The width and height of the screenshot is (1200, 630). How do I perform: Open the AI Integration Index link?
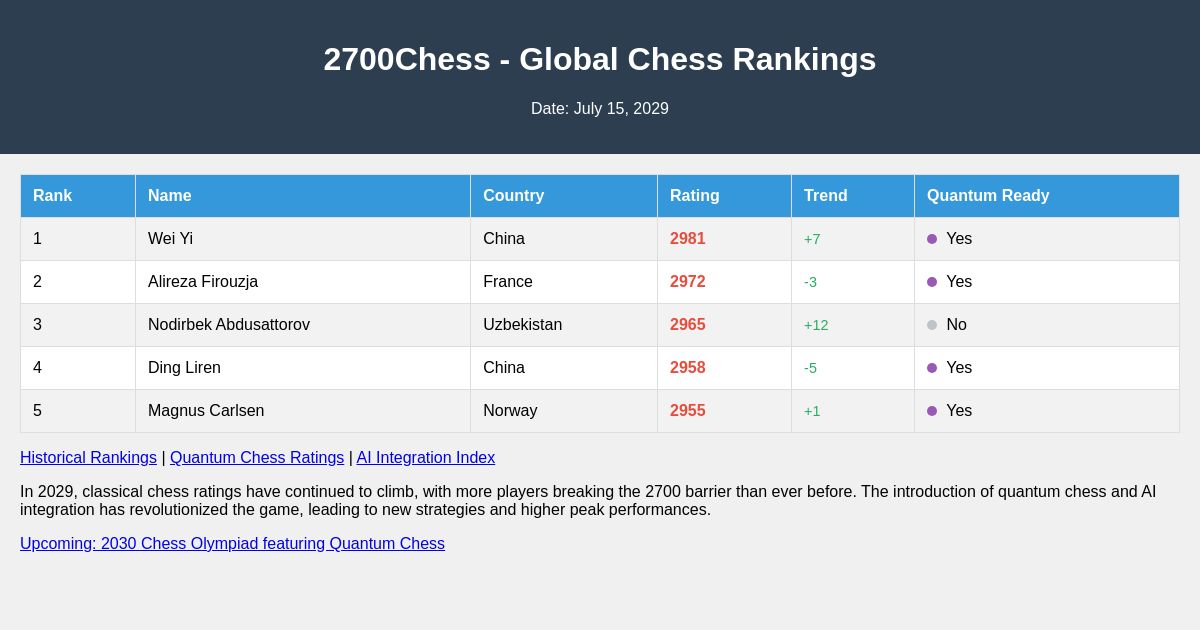tap(425, 458)
